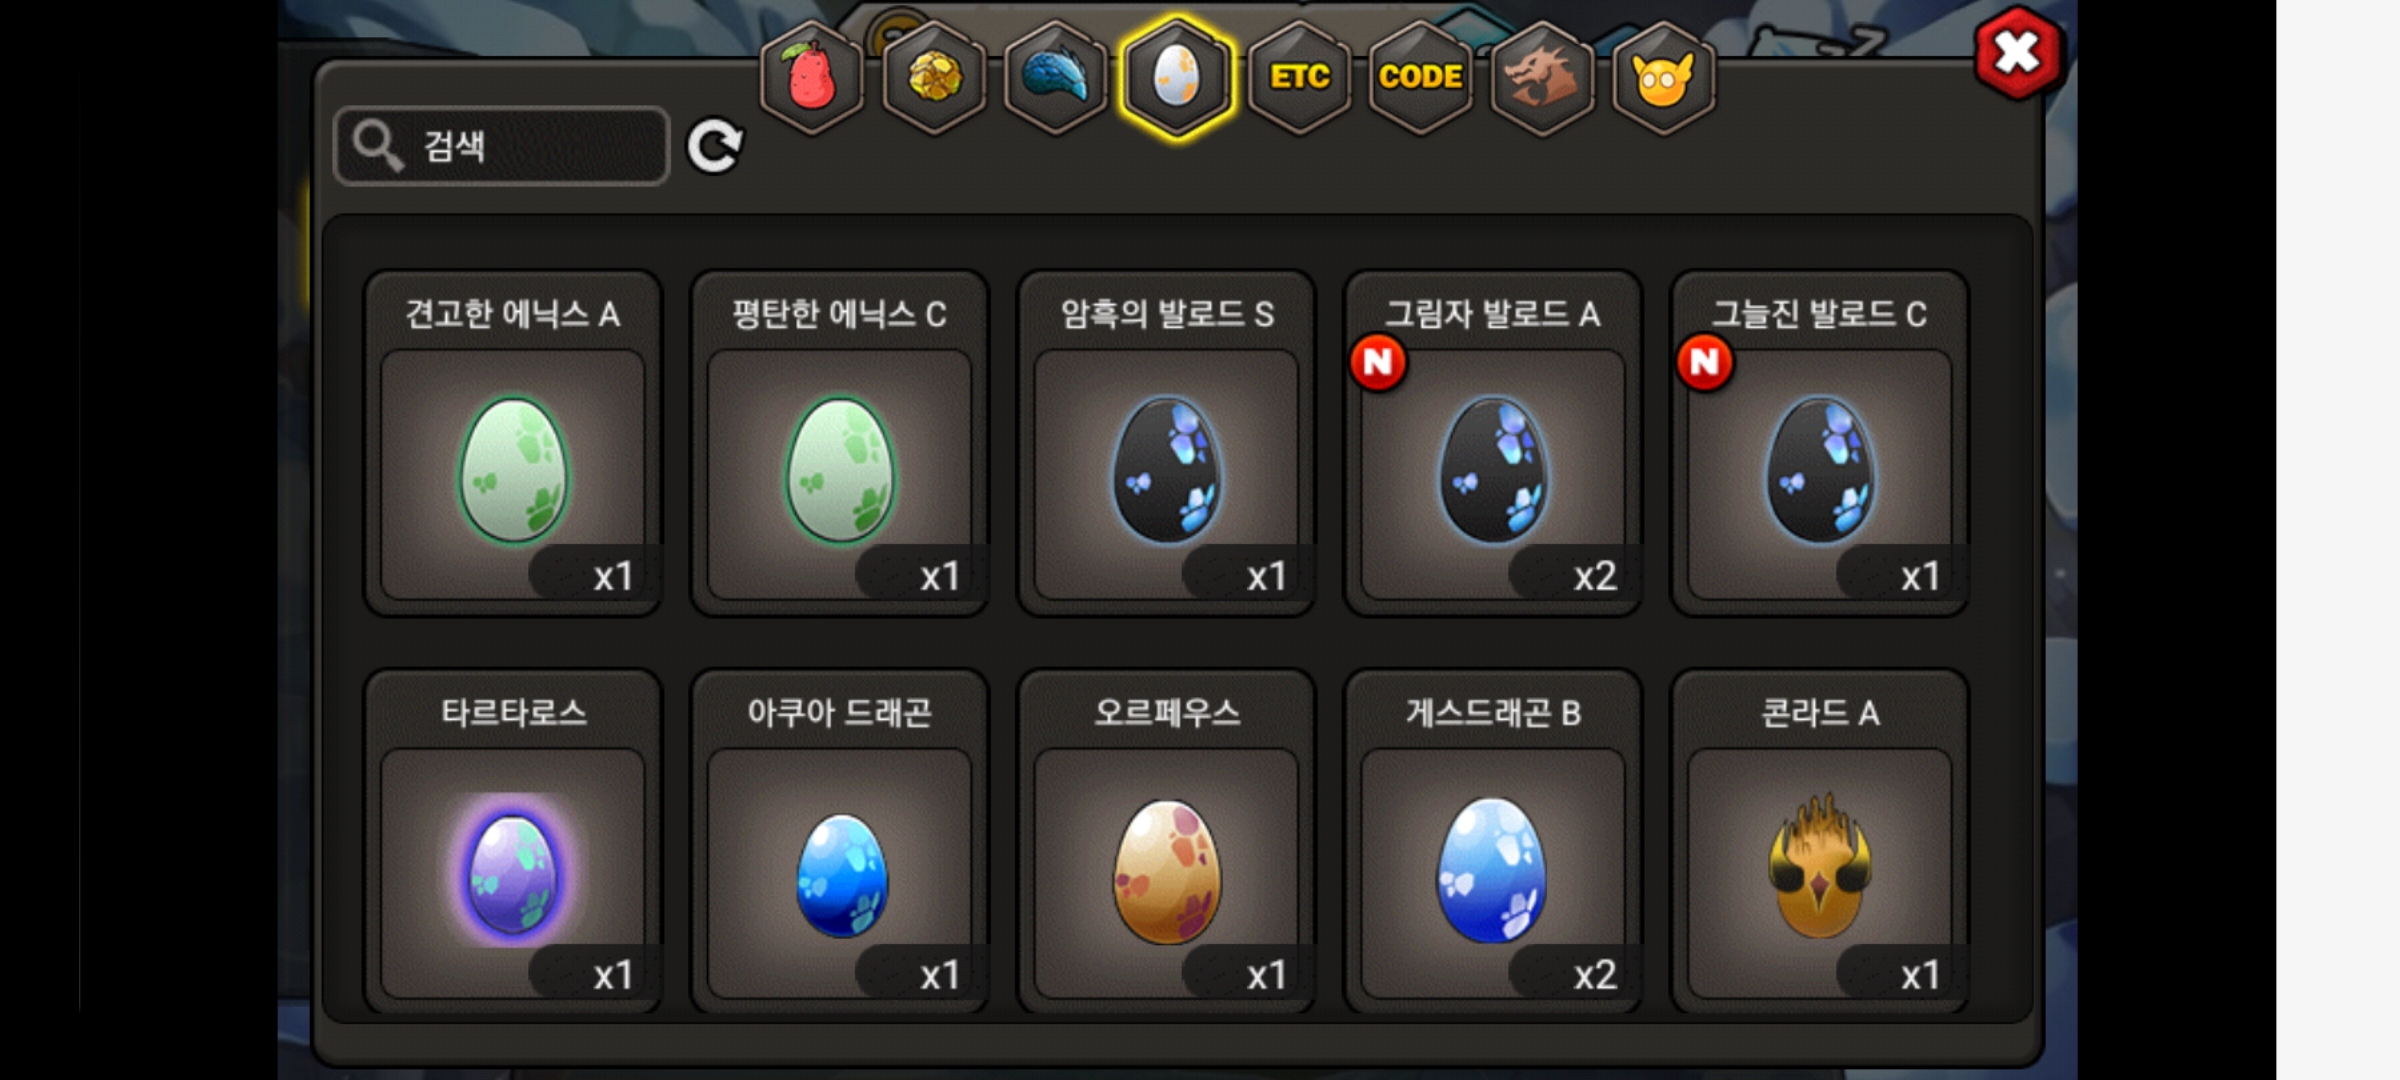Click the 검색 search input field
The image size is (2400, 1080).
(x=501, y=146)
